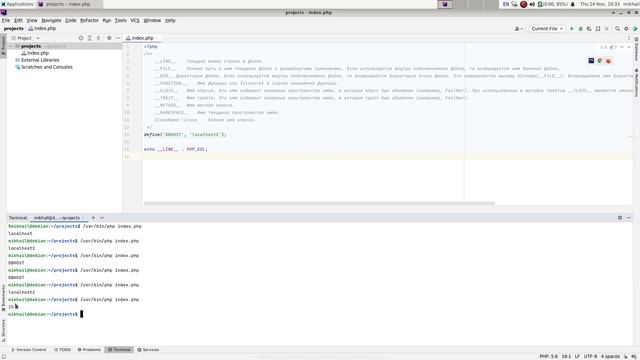This screenshot has height=360, width=640.
Task: Open Search Everywhere magnifier icon
Action: coord(618,29)
